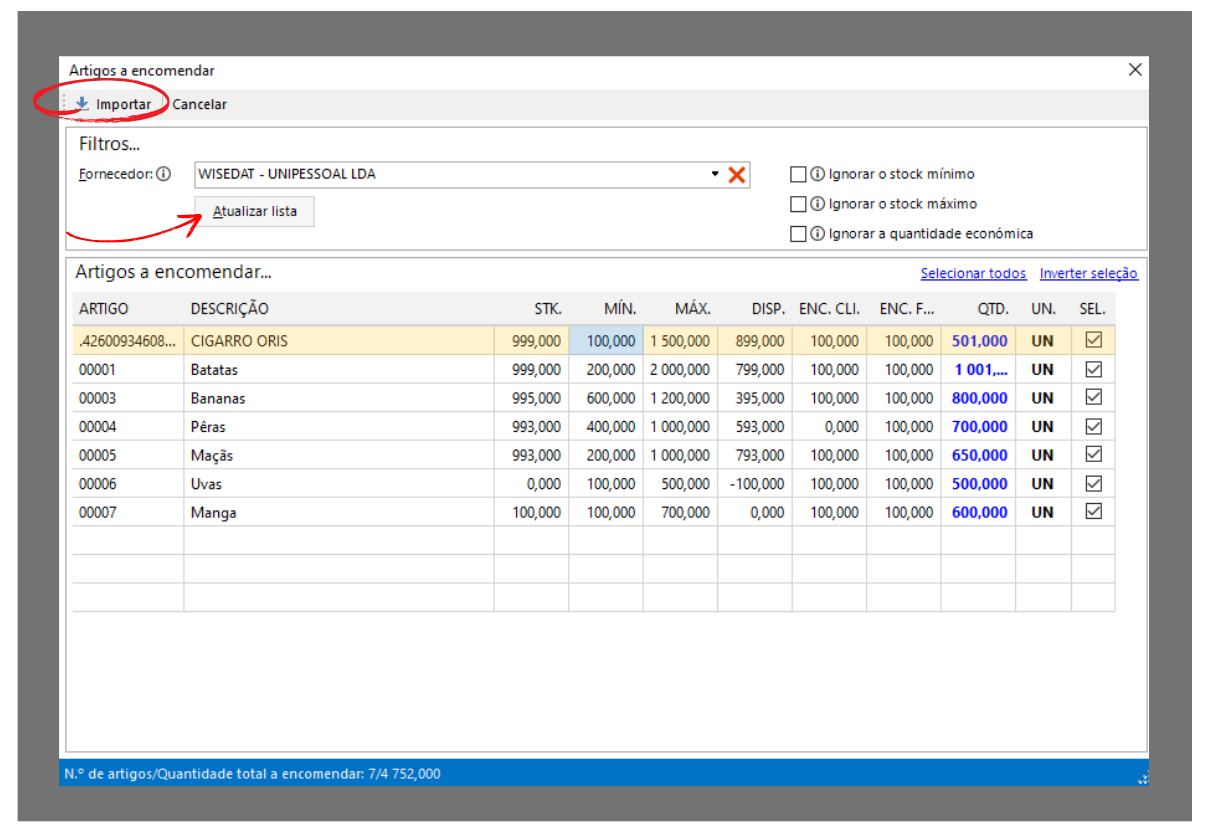Click article code 00006
Image resolution: width=1208 pixels, height=834 pixels.
pyautogui.click(x=98, y=484)
